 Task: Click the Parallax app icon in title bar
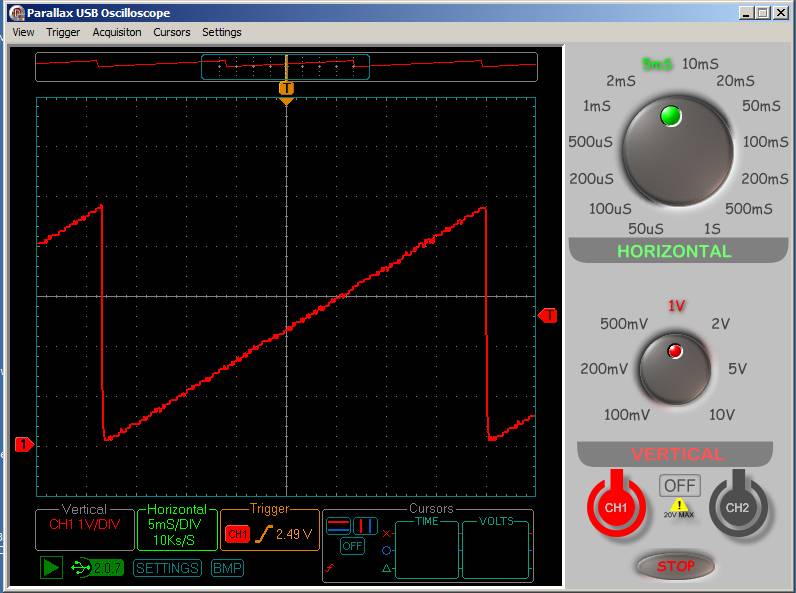(x=16, y=12)
